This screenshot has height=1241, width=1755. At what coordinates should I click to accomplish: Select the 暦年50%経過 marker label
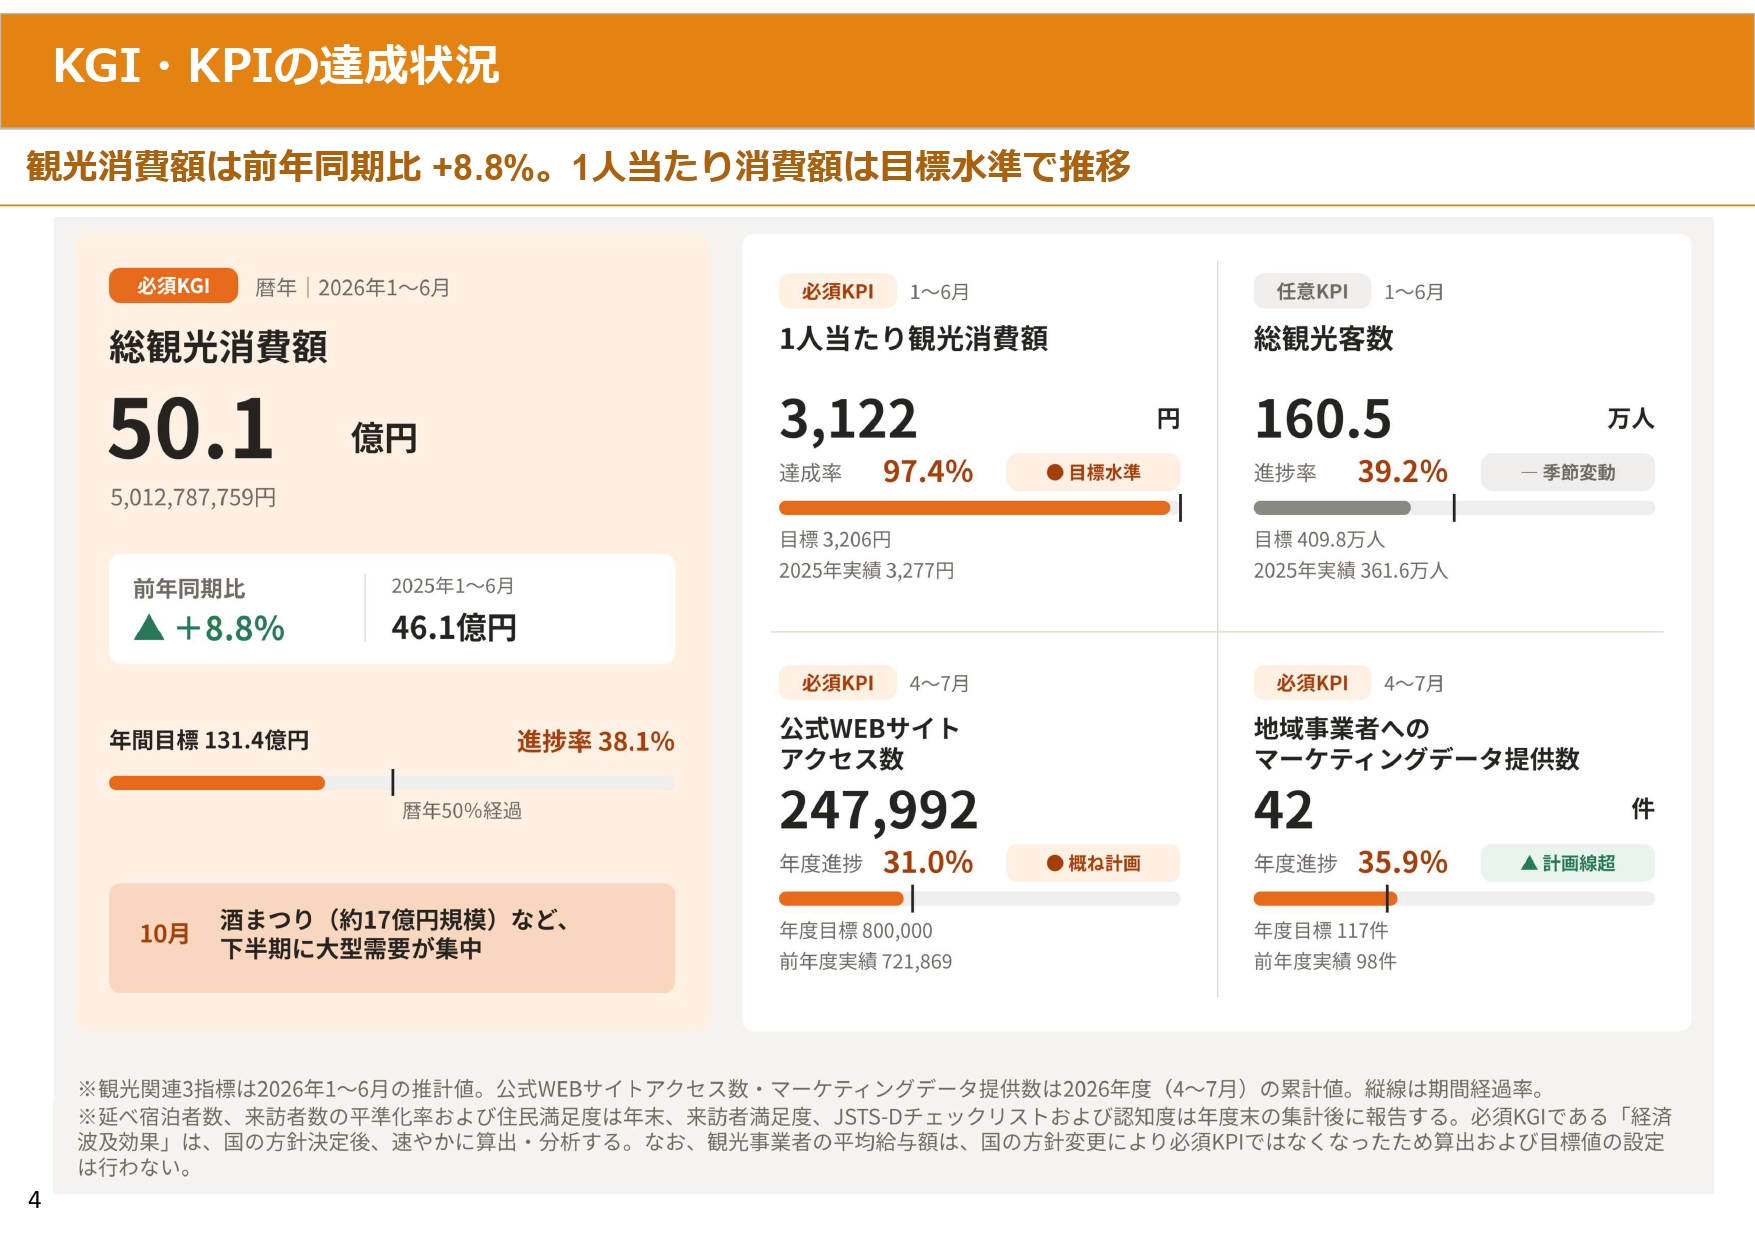(462, 810)
